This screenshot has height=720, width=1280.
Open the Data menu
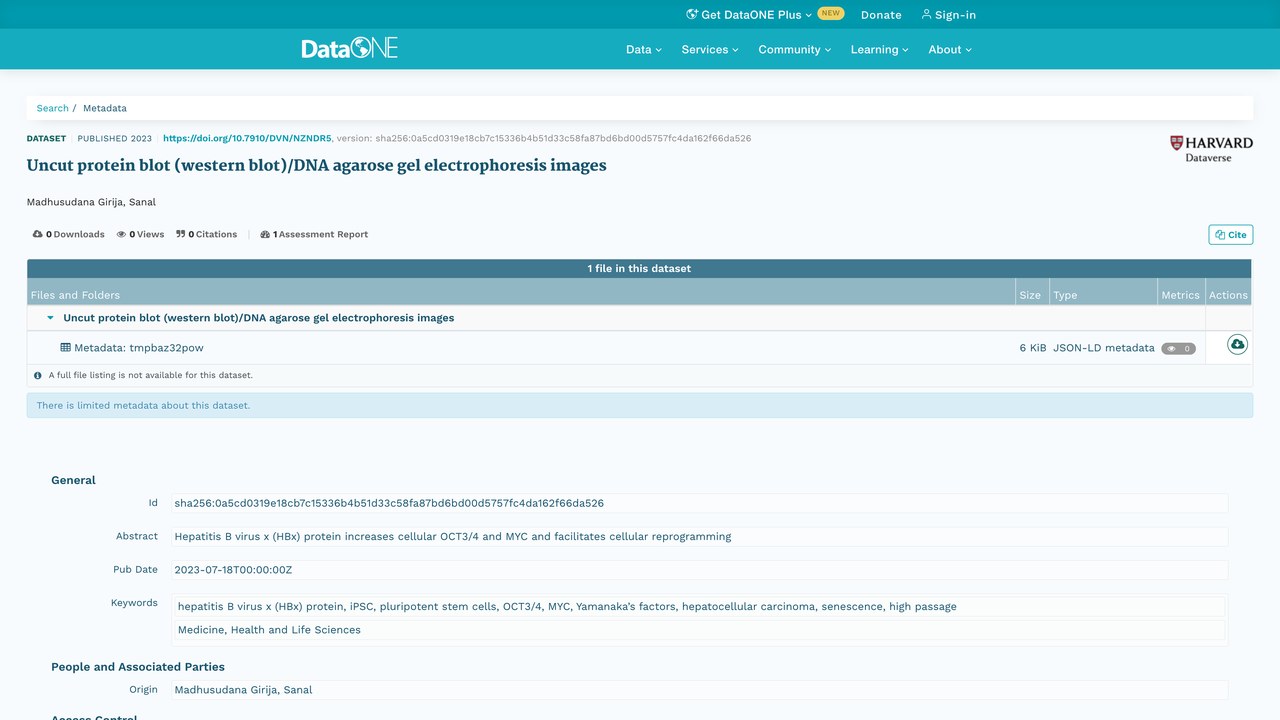644,49
